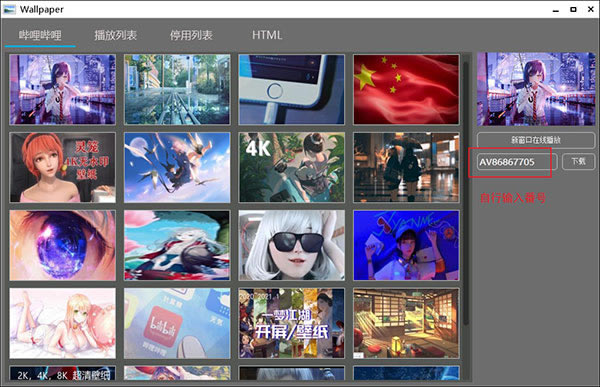
Task: Click the large preview image on right
Action: tap(536, 89)
